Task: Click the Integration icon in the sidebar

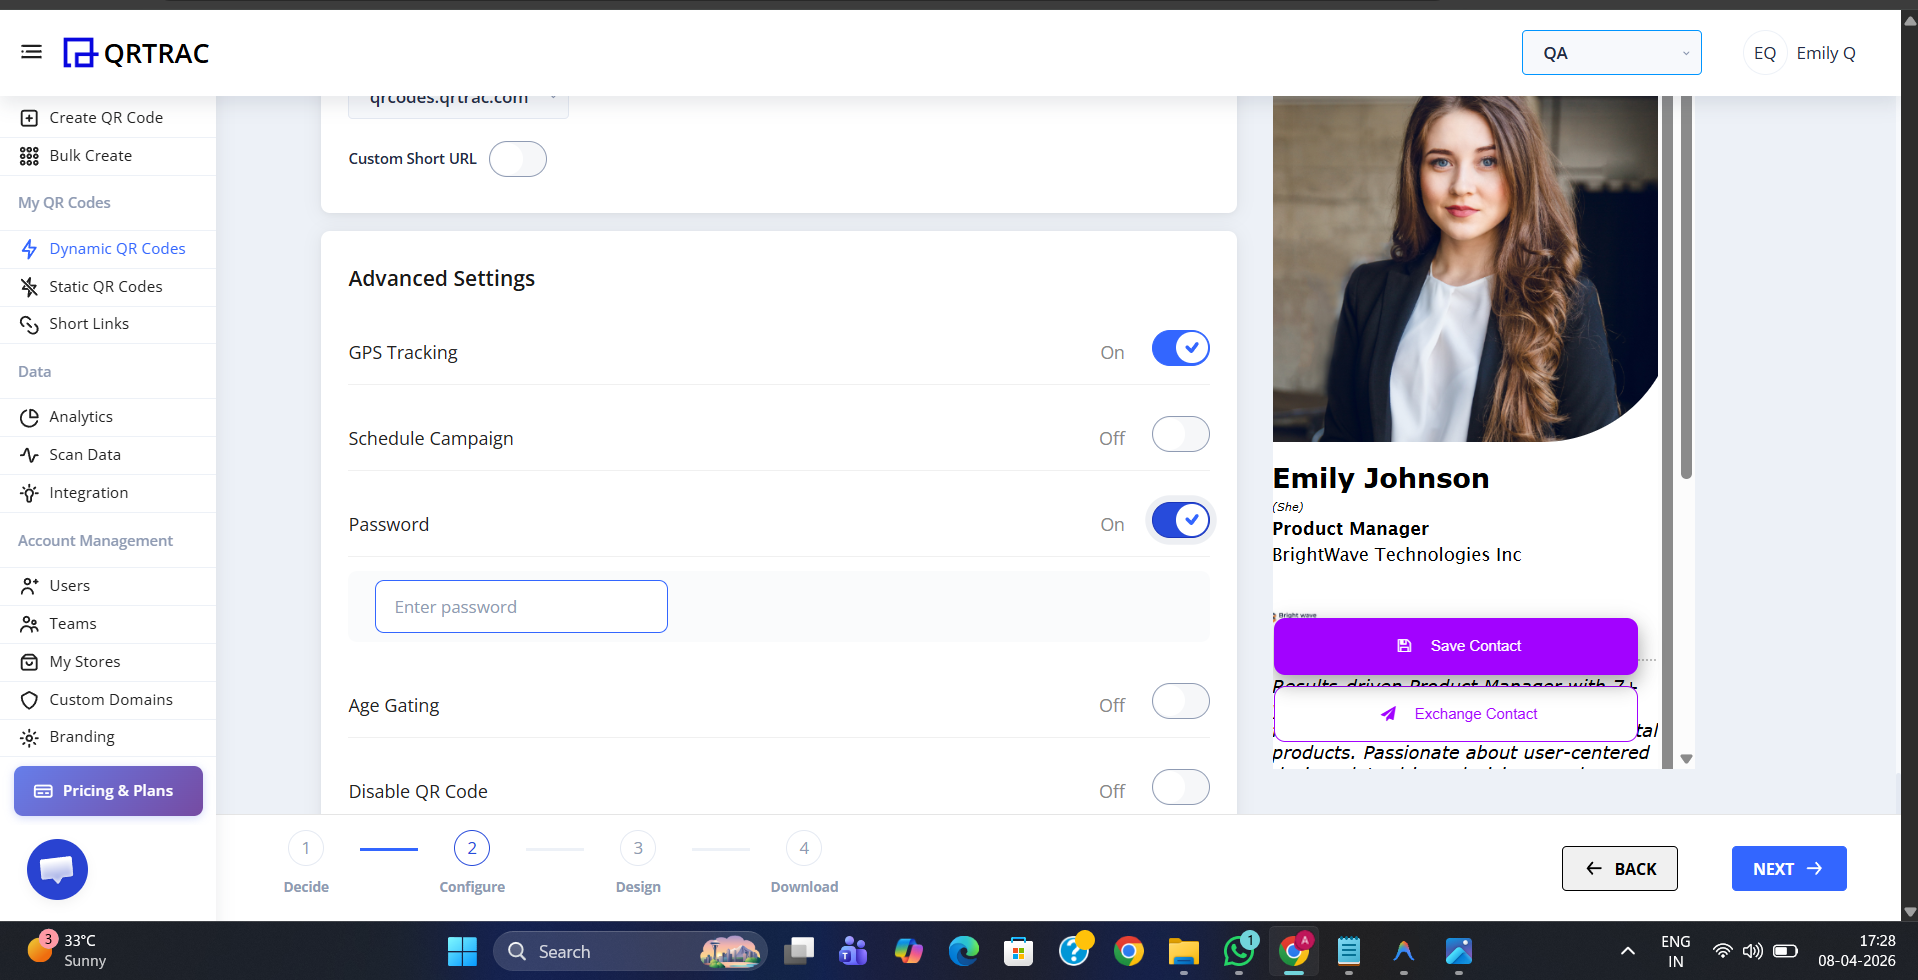Action: [29, 493]
